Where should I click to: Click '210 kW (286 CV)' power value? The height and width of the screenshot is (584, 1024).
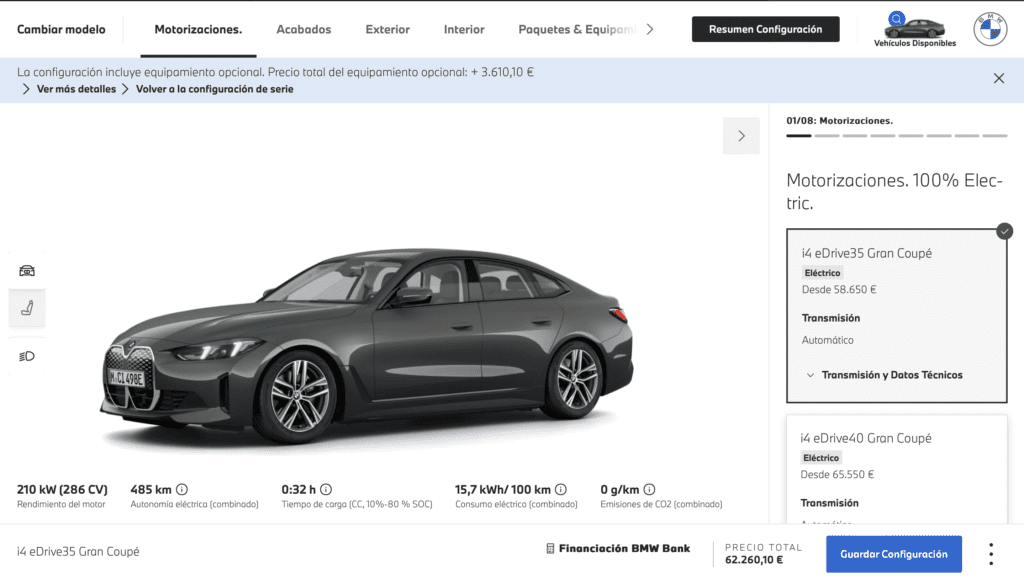pos(62,489)
